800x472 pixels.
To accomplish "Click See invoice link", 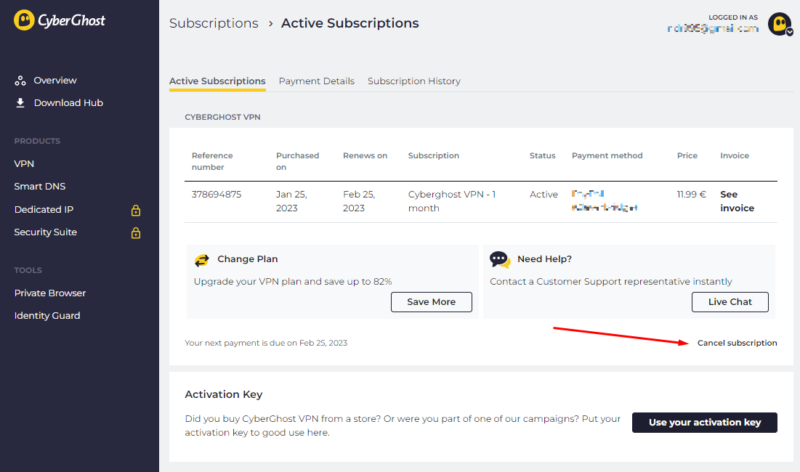I will (737, 201).
